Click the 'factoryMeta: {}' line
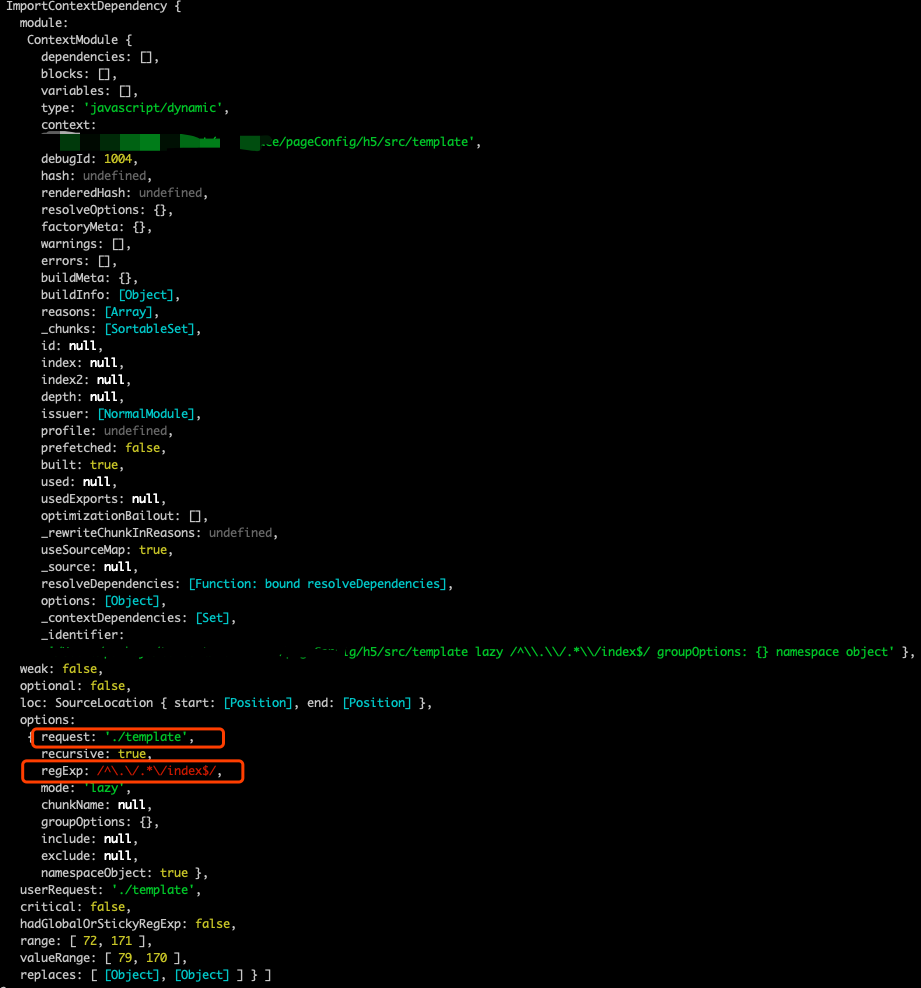 (x=96, y=227)
